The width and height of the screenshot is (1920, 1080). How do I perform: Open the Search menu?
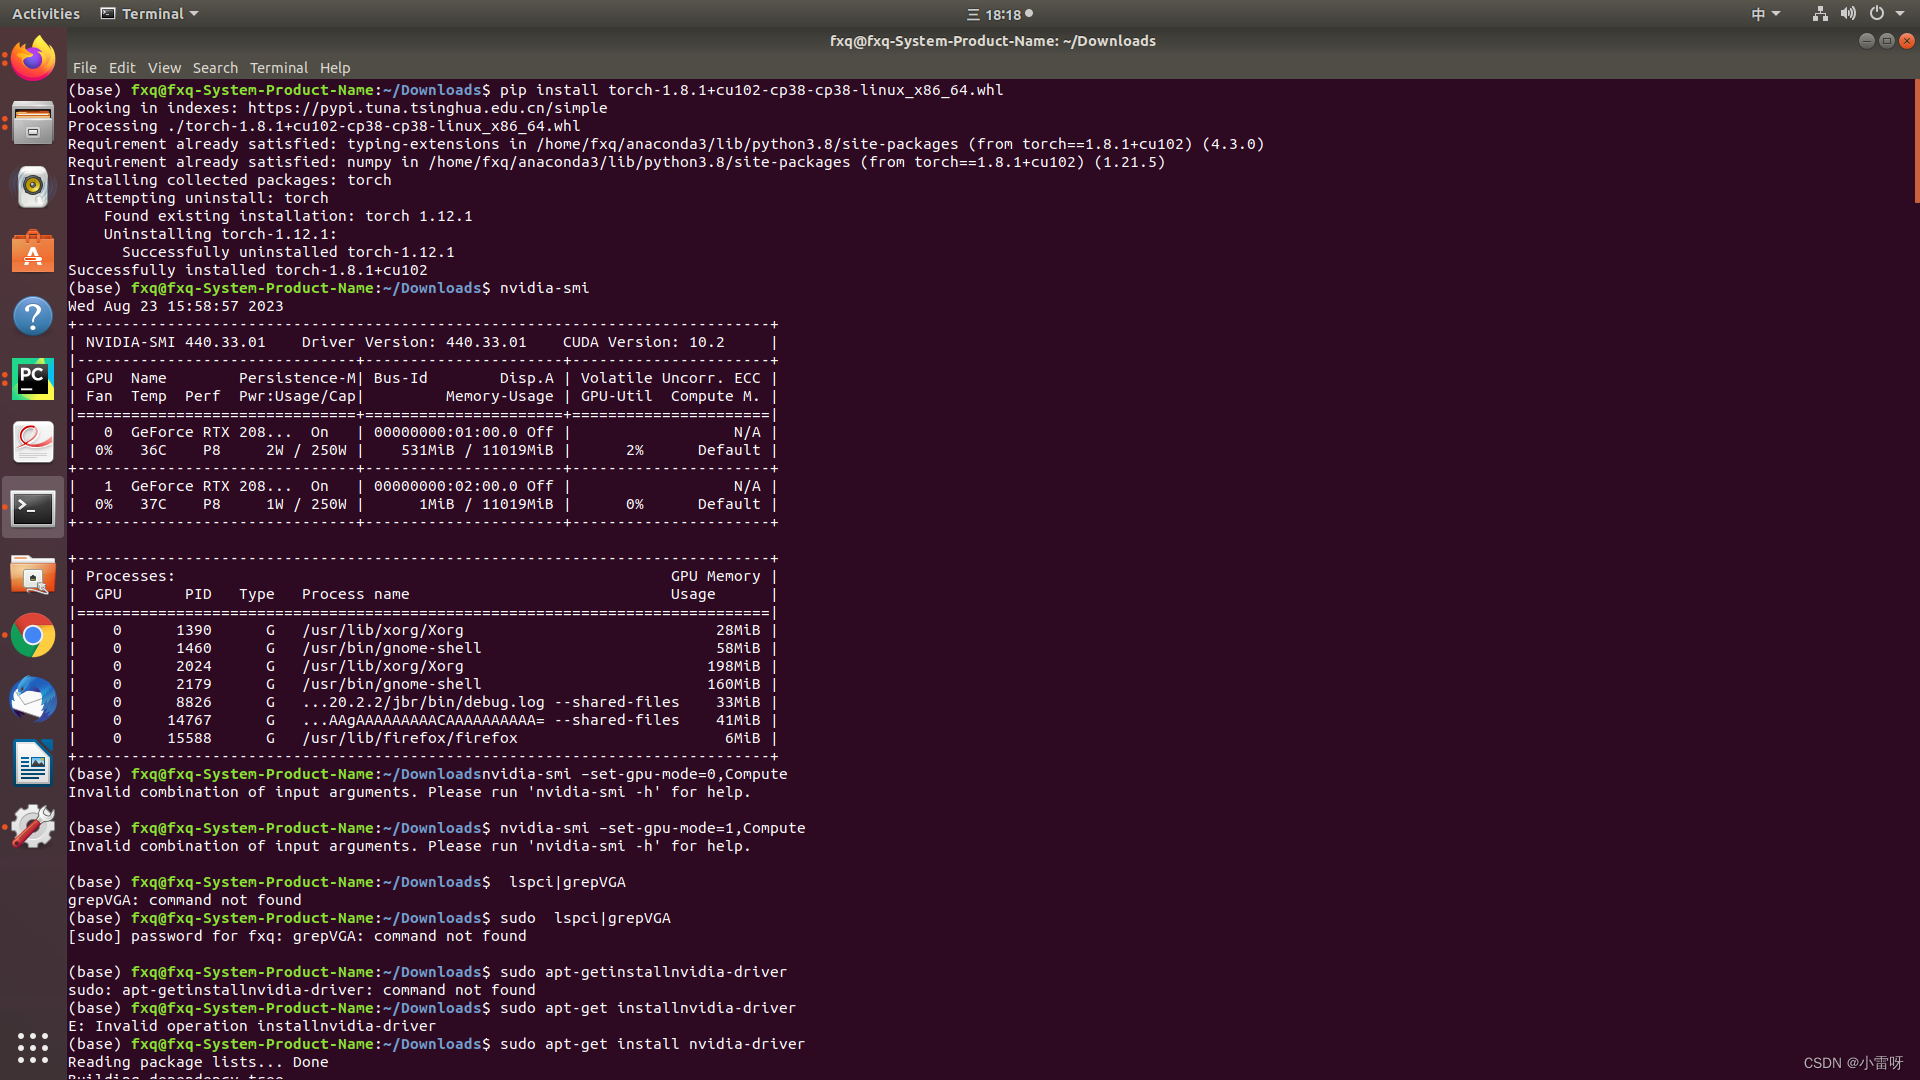click(x=215, y=68)
